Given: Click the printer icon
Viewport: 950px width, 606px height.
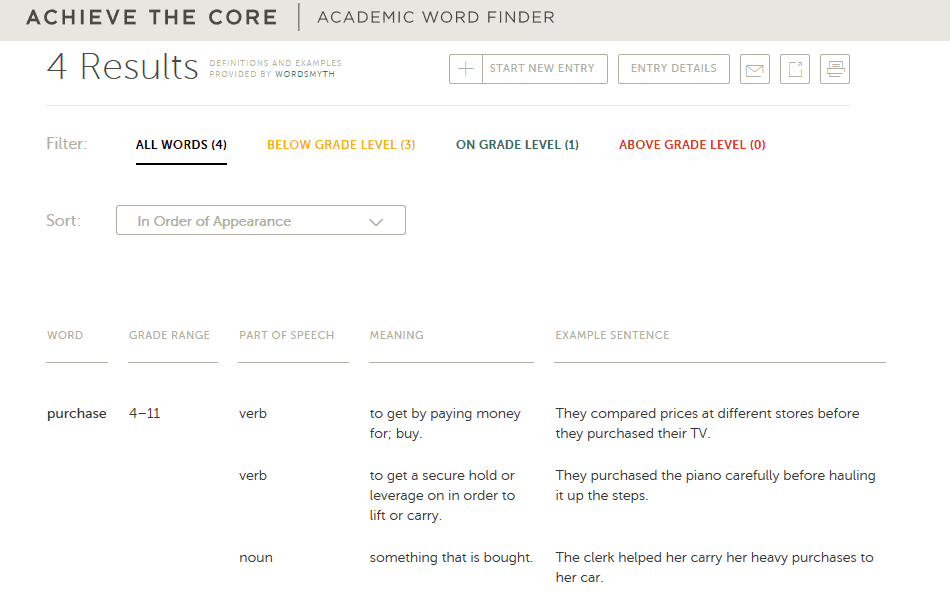Looking at the screenshot, I should pos(835,69).
